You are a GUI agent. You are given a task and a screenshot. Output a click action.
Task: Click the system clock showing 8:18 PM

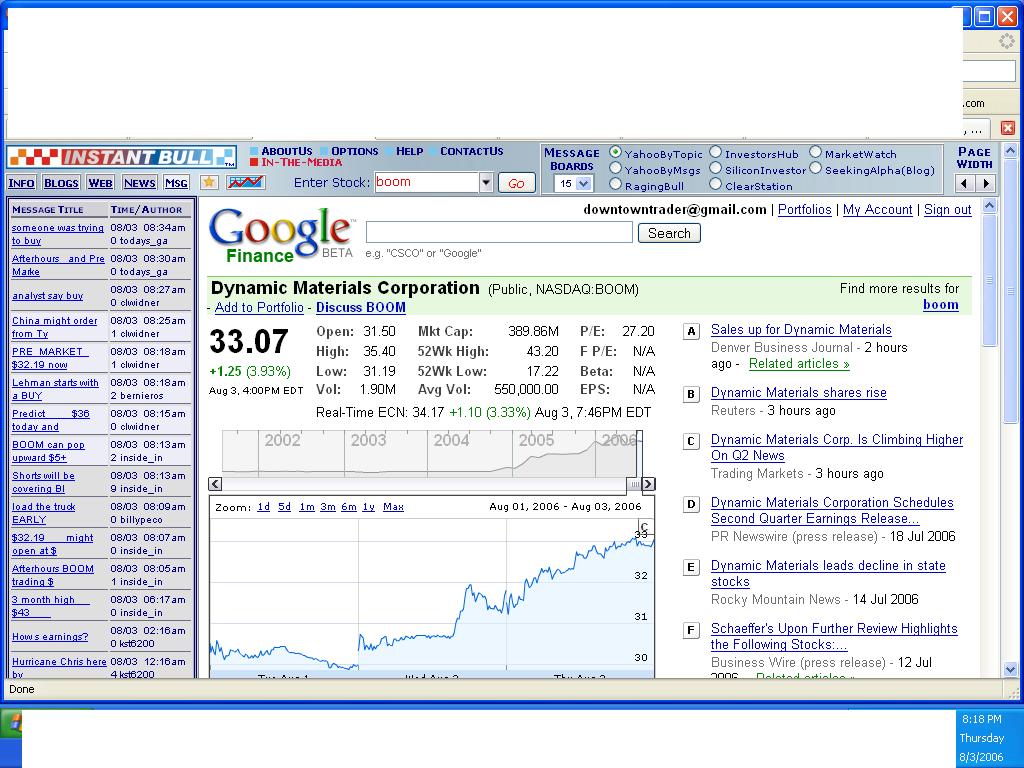982,719
